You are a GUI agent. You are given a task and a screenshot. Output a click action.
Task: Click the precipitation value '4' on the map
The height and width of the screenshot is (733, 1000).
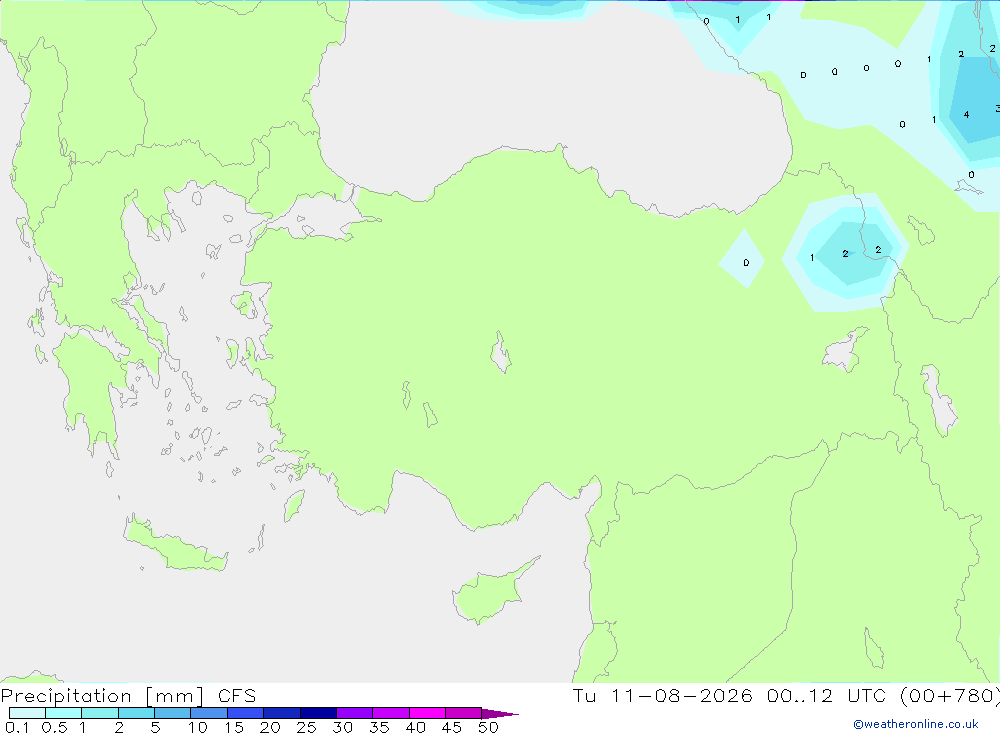click(966, 115)
